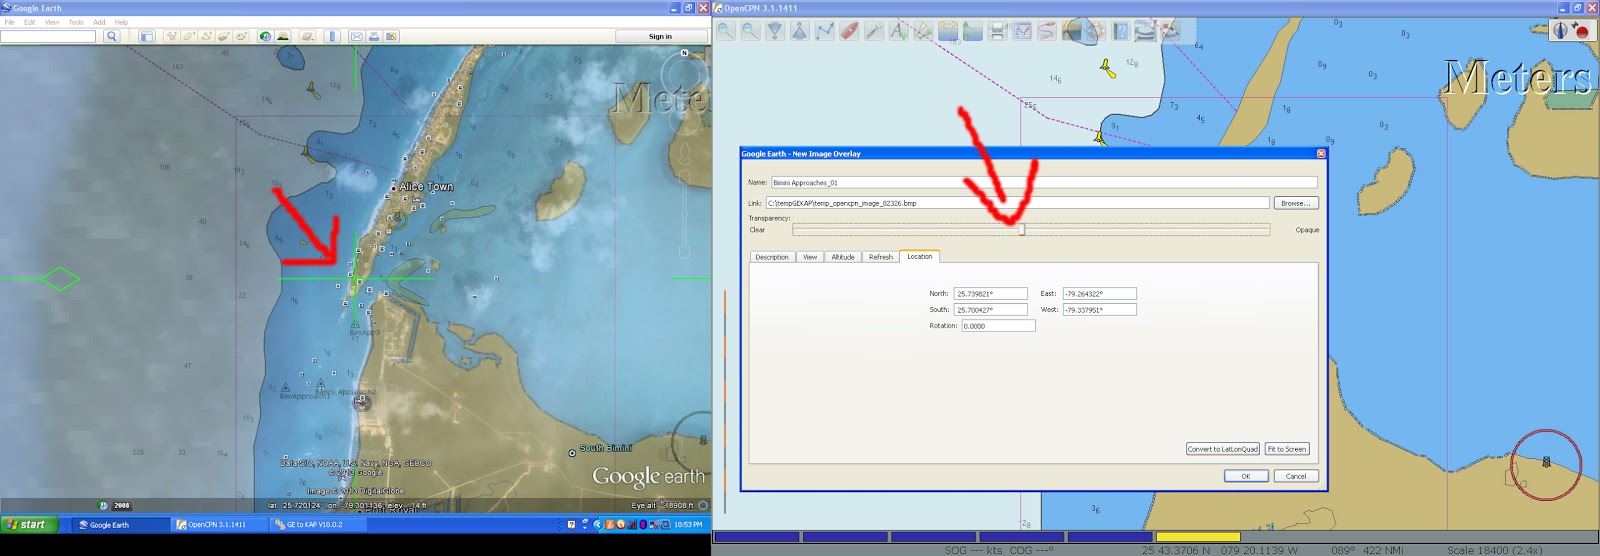
Task: Click the Browse... button
Action: [1296, 203]
